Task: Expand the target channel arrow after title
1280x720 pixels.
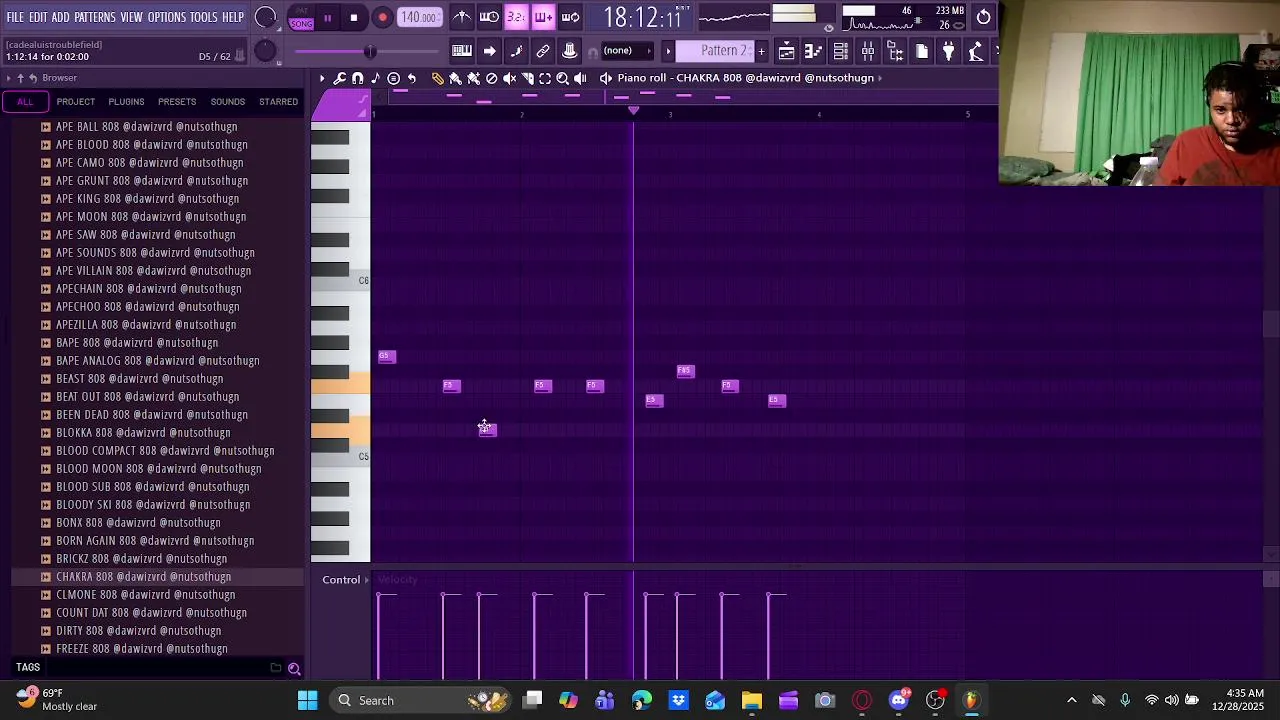Action: click(880, 78)
